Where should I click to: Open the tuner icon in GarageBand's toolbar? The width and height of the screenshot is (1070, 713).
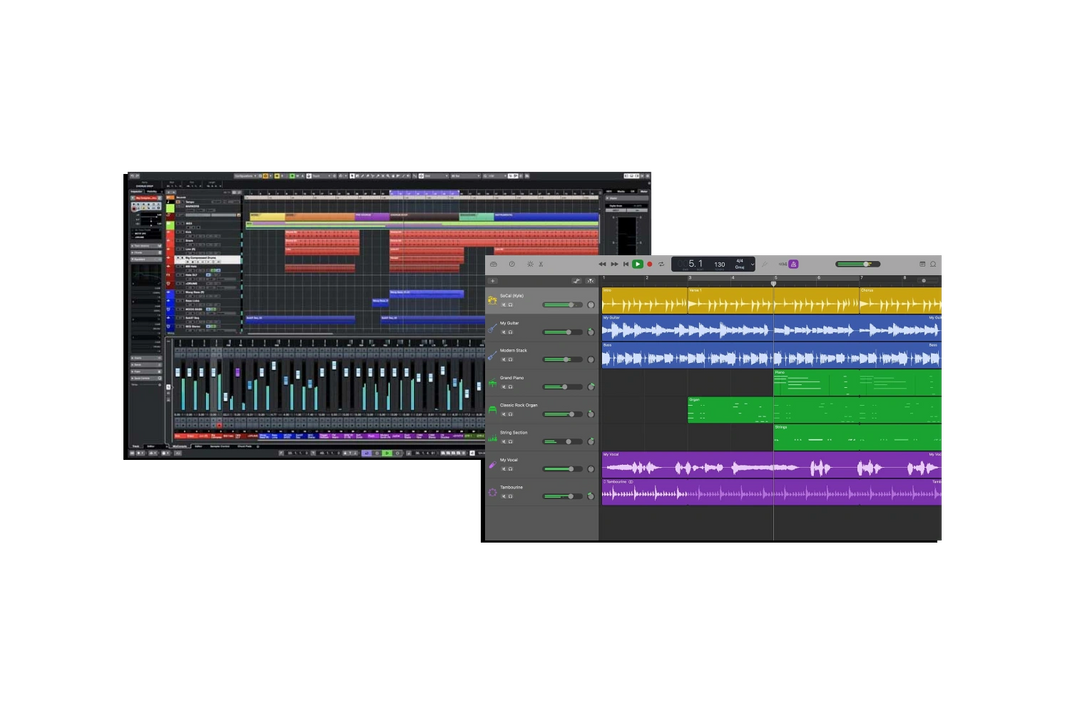coord(765,264)
